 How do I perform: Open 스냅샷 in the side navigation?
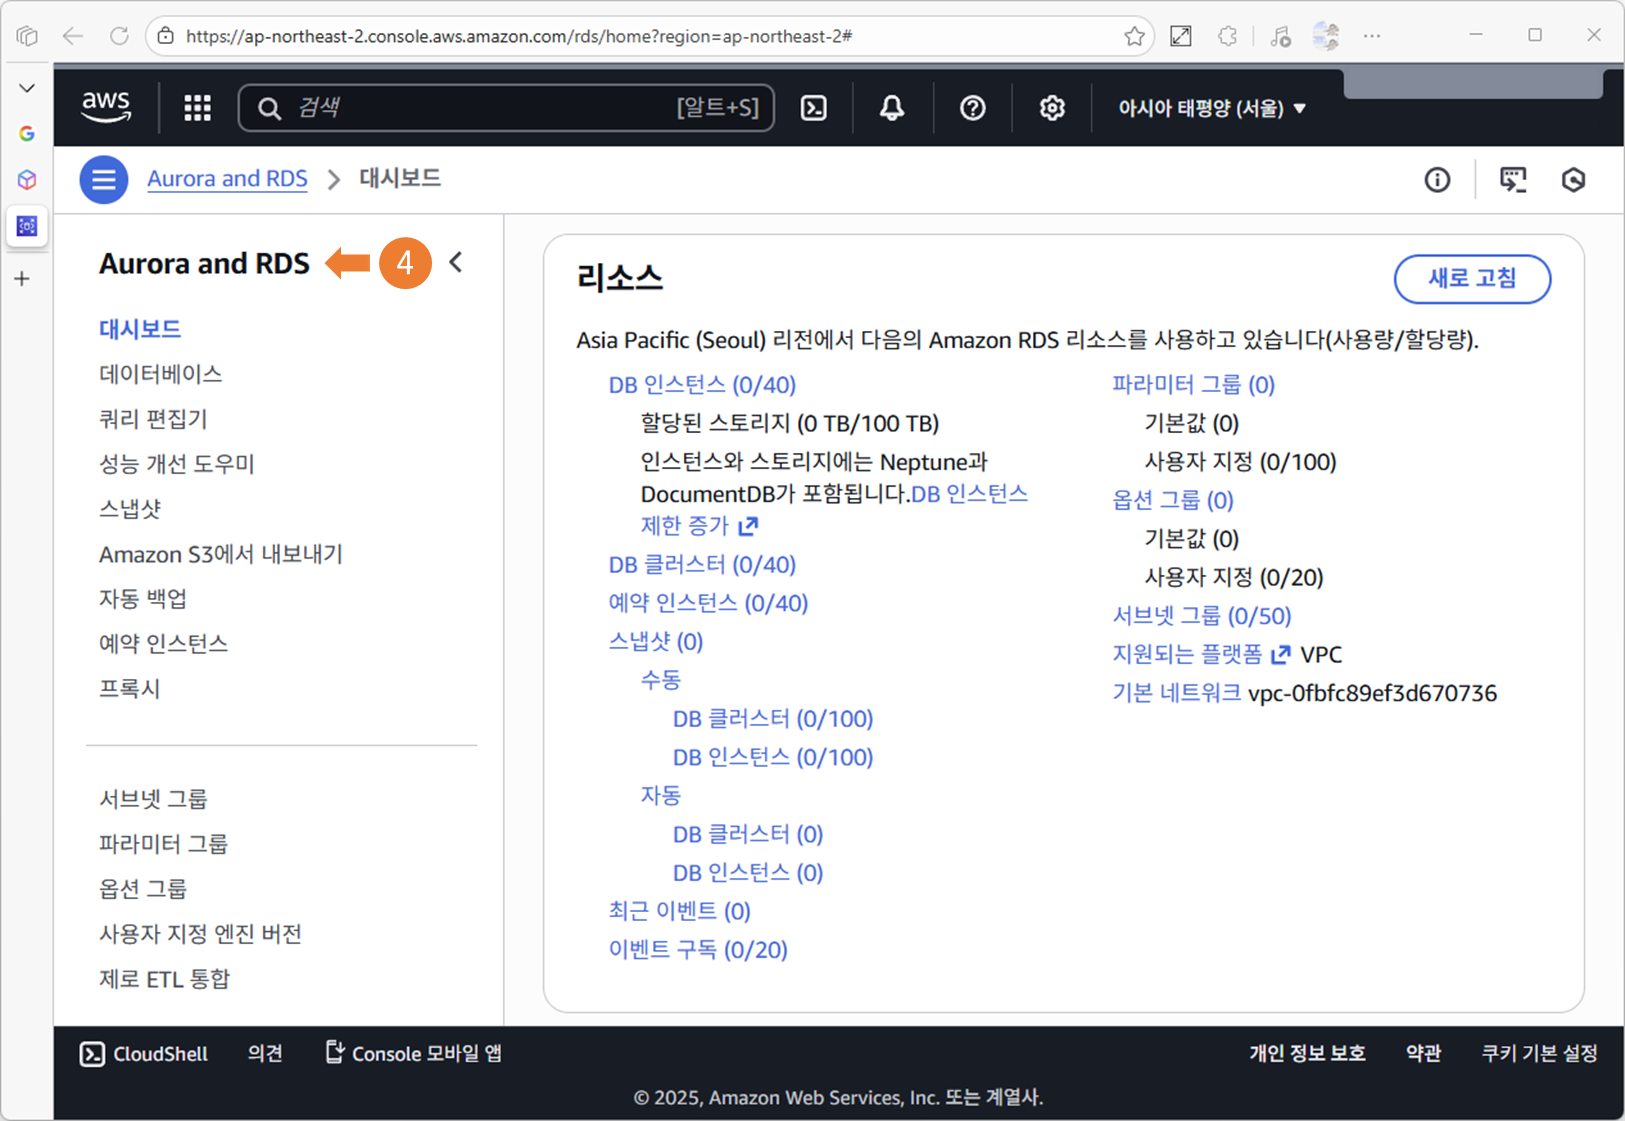pos(130,509)
